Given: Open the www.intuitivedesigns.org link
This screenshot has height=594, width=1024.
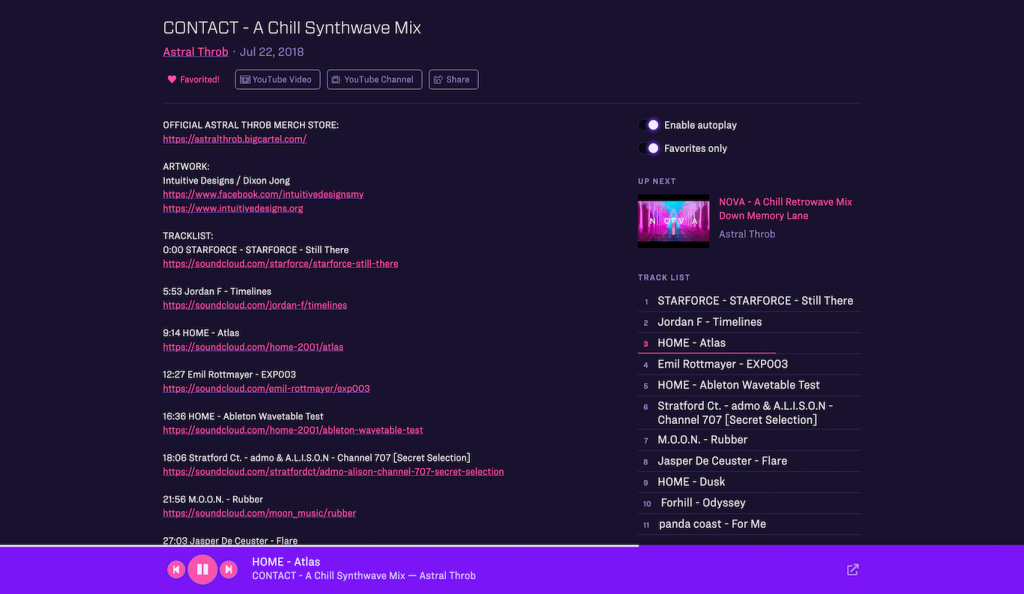Looking at the screenshot, I should click(x=233, y=208).
